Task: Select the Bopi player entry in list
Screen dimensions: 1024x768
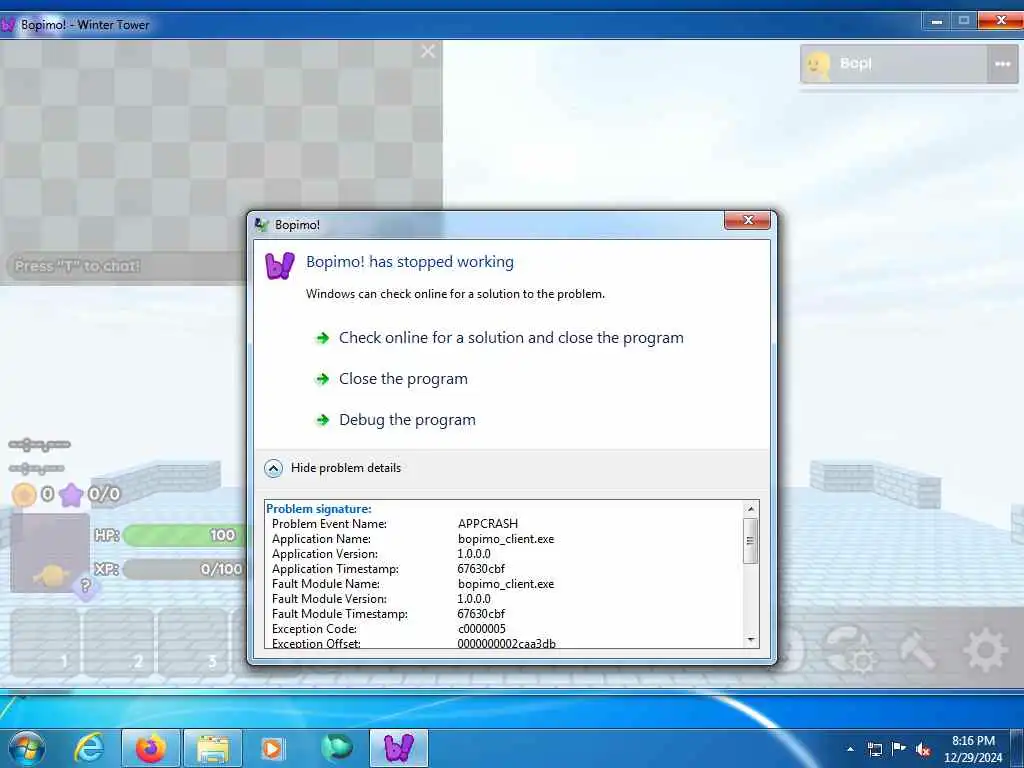Action: tap(894, 64)
